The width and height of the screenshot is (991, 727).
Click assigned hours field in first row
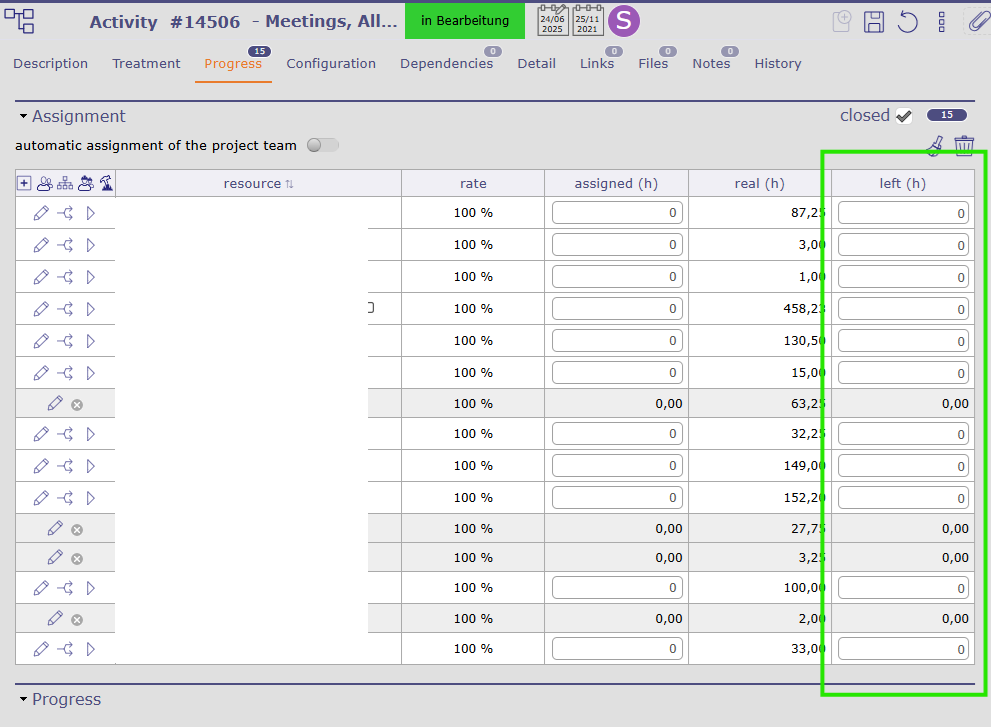click(x=616, y=213)
